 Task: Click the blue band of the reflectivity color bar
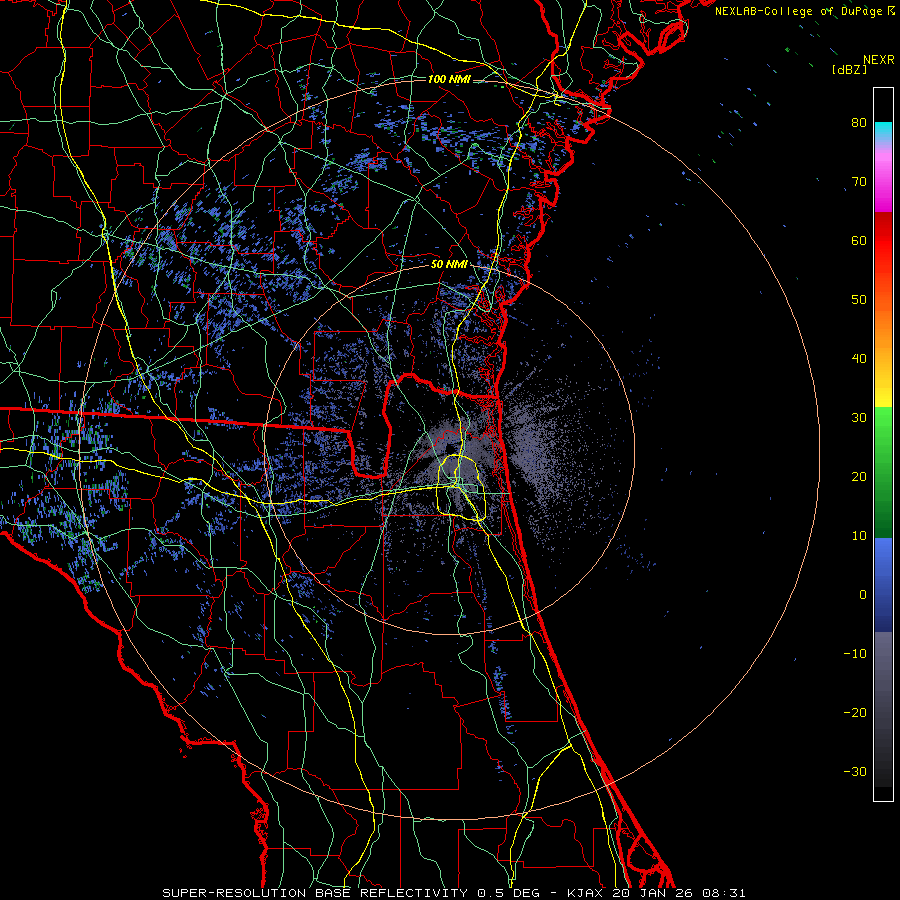[x=883, y=584]
